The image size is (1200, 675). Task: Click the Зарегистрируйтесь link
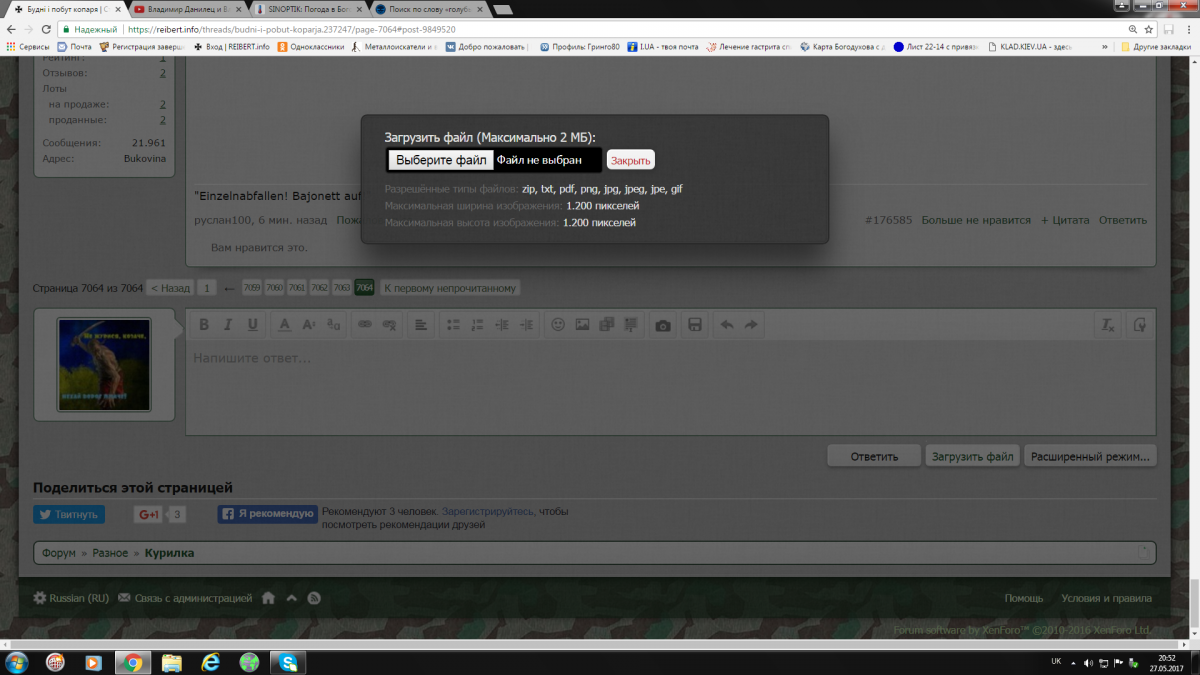[488, 511]
